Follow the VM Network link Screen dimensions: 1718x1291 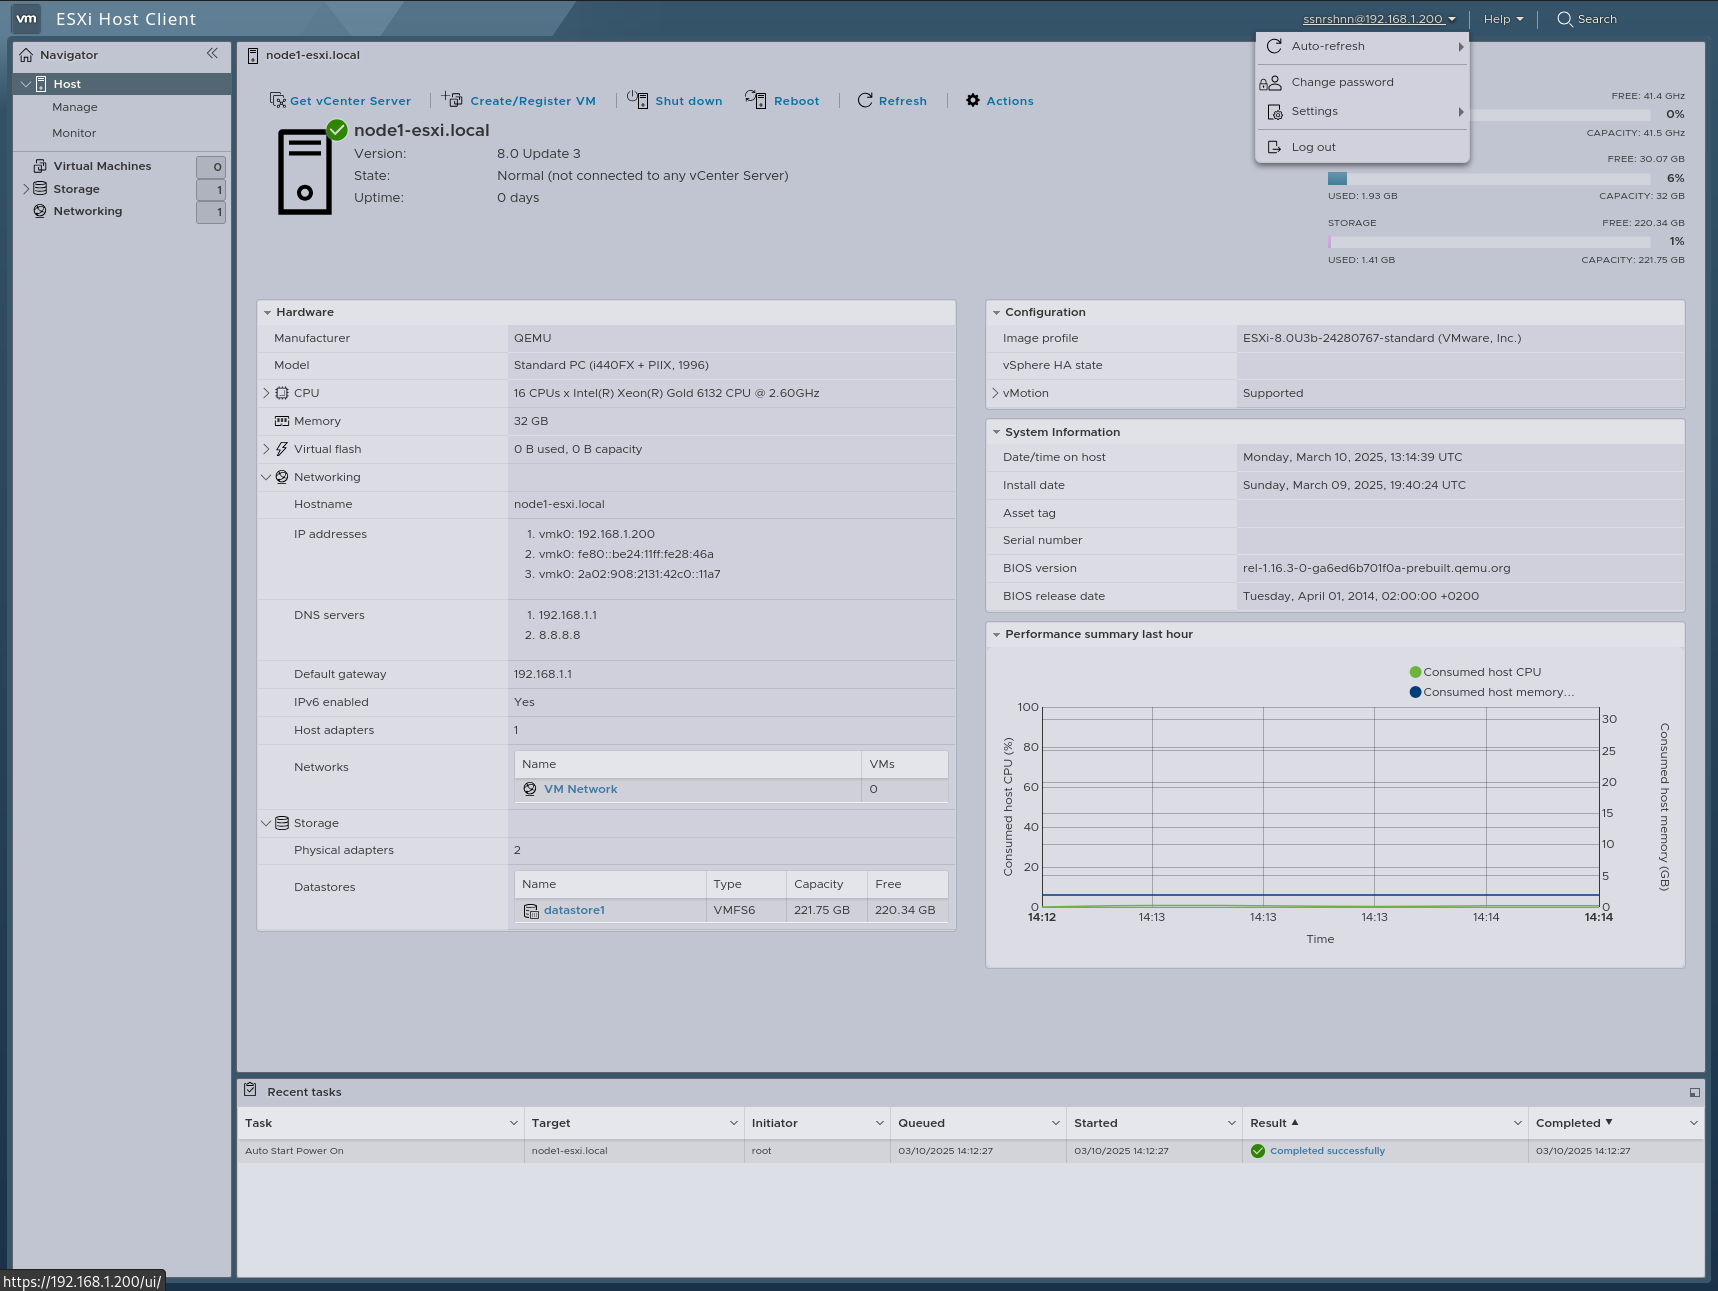(580, 789)
